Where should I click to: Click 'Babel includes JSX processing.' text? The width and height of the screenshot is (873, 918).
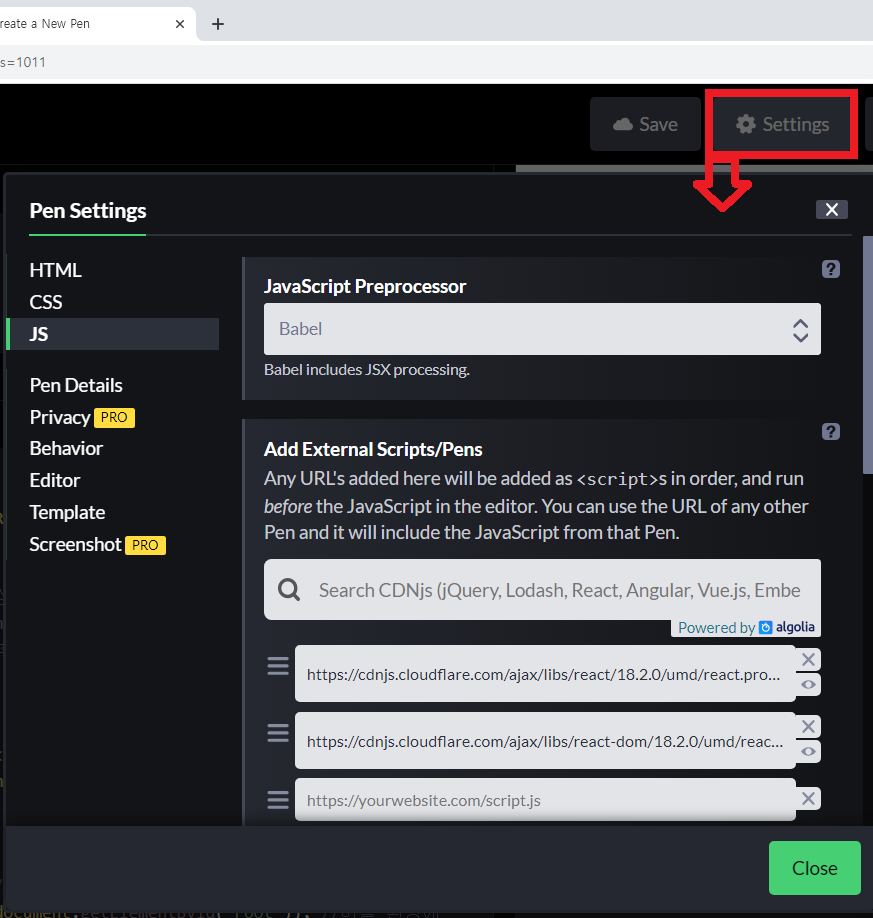click(x=367, y=370)
